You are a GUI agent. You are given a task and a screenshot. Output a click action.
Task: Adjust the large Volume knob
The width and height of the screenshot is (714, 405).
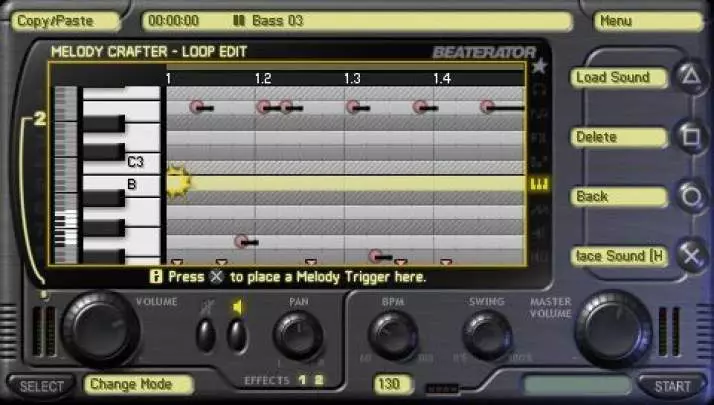(101, 329)
